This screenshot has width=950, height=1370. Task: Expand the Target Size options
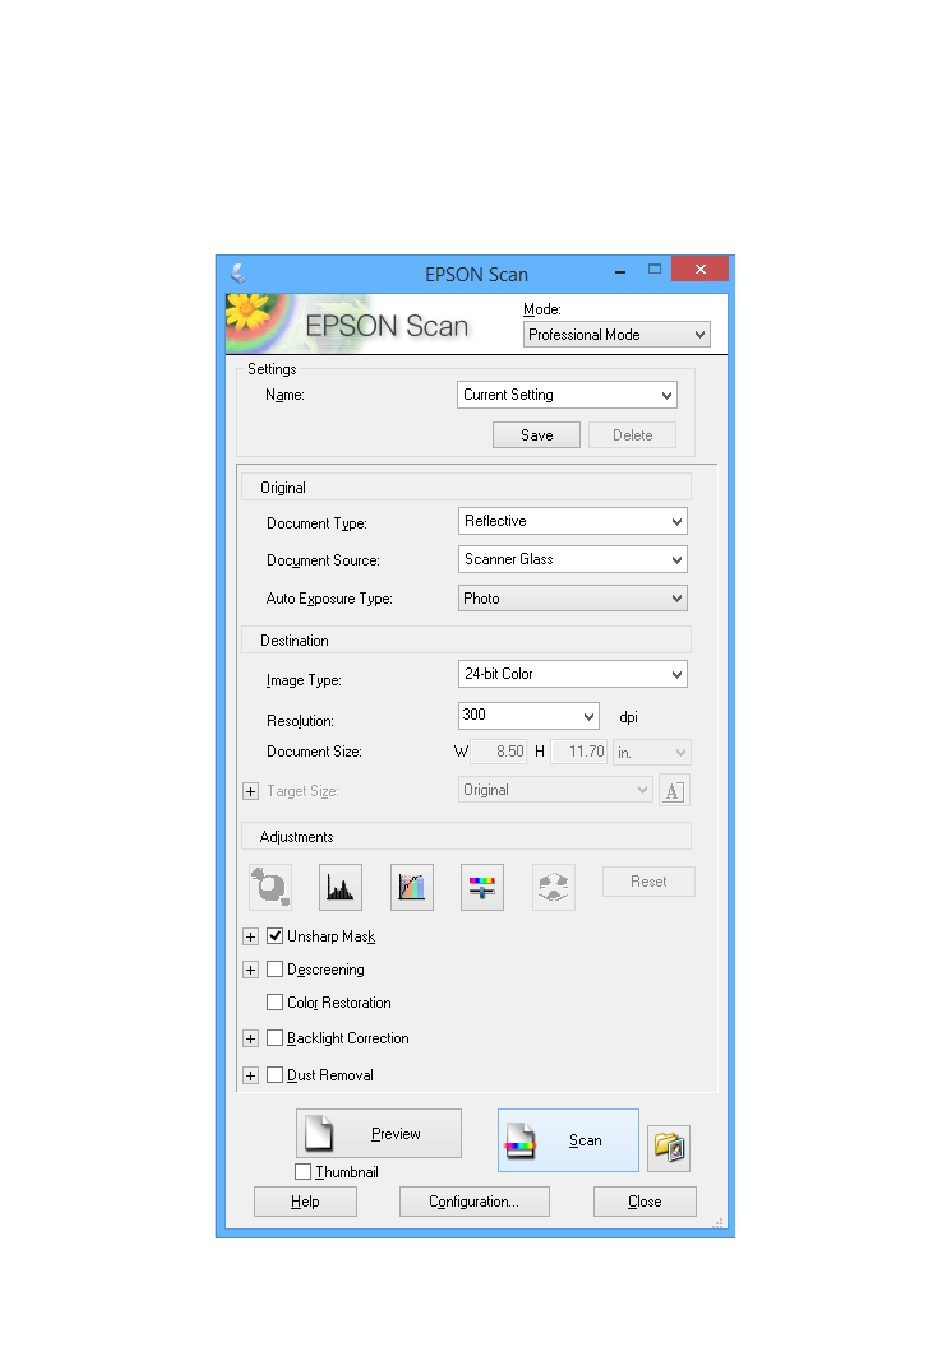(x=251, y=791)
